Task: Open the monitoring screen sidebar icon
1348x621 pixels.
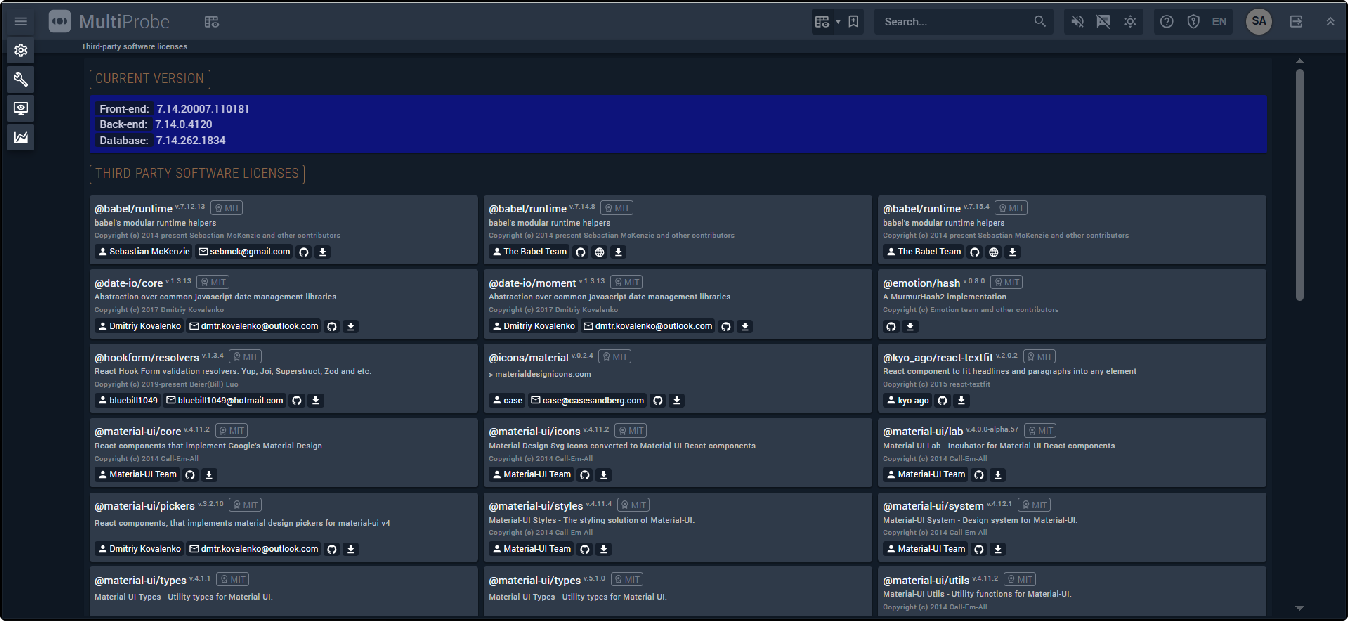Action: coord(20,108)
